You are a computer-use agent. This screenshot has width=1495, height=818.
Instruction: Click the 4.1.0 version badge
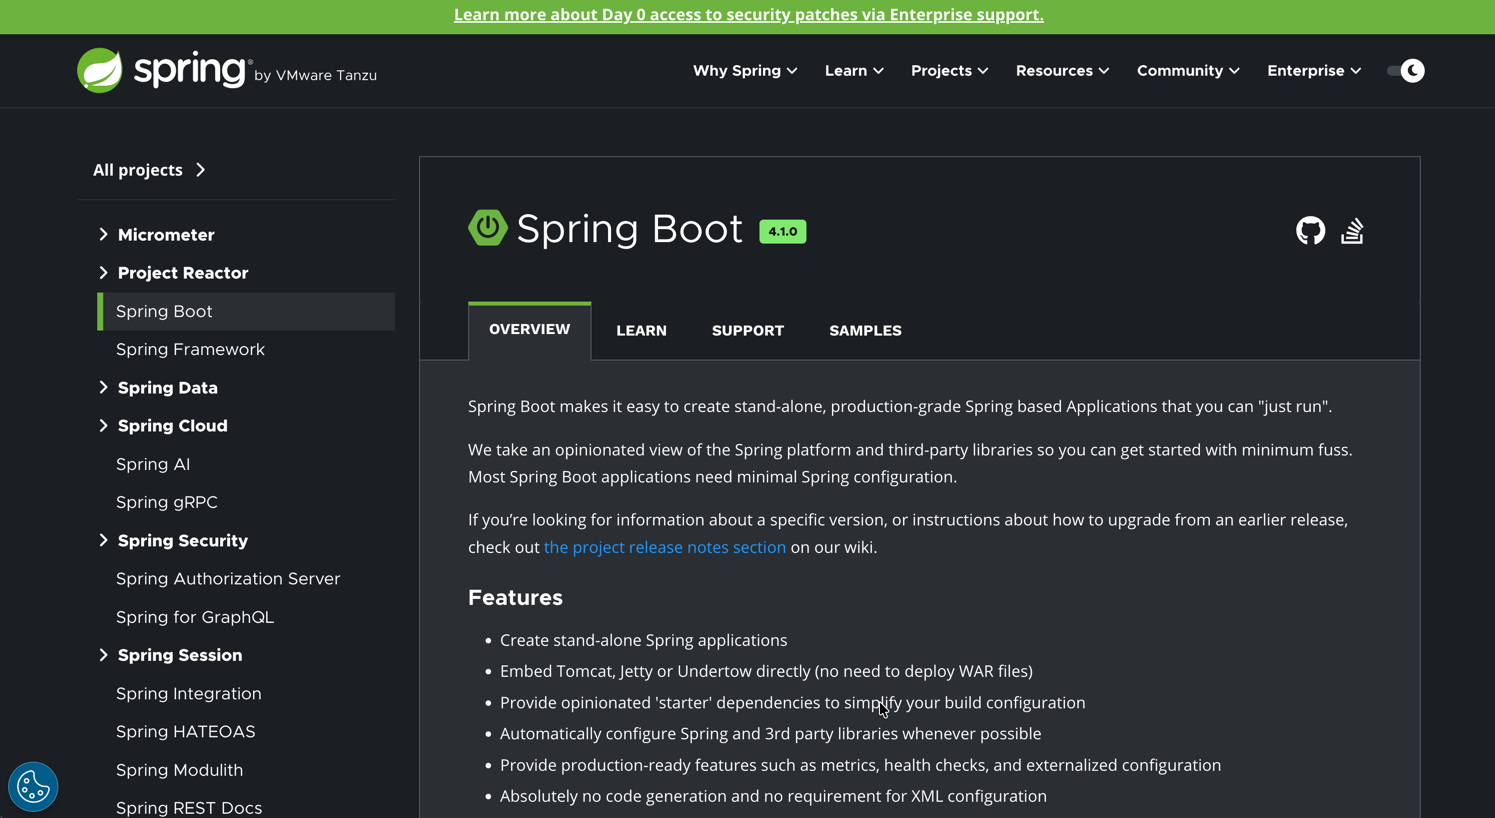coord(782,231)
